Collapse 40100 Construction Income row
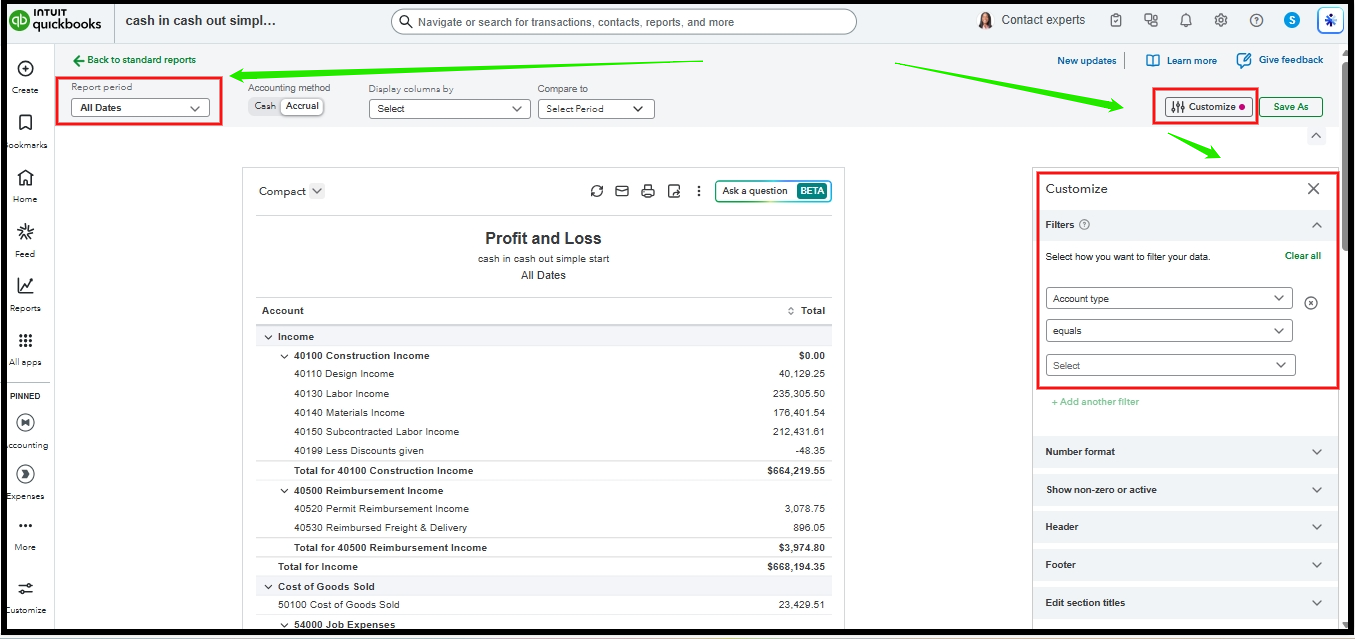Screen dimensions: 1355x639 pyautogui.click(x=284, y=356)
